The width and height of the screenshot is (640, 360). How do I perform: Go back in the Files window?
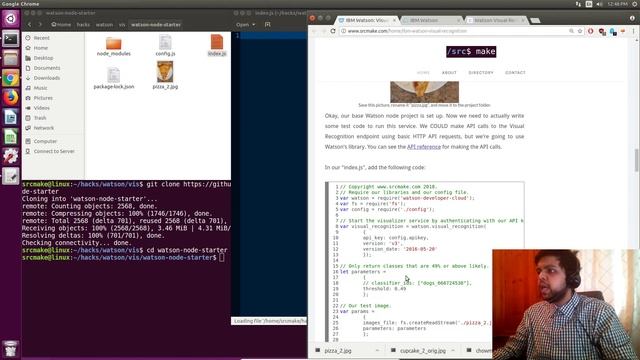29,24
